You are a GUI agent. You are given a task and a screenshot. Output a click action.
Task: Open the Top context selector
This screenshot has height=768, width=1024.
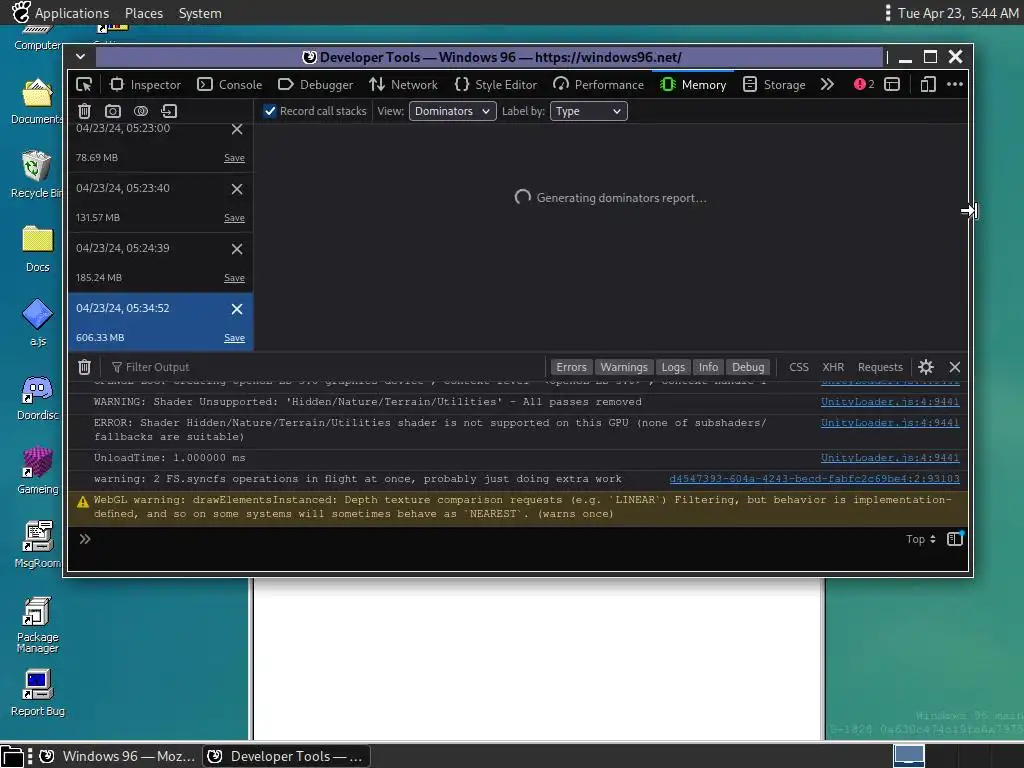coord(921,539)
